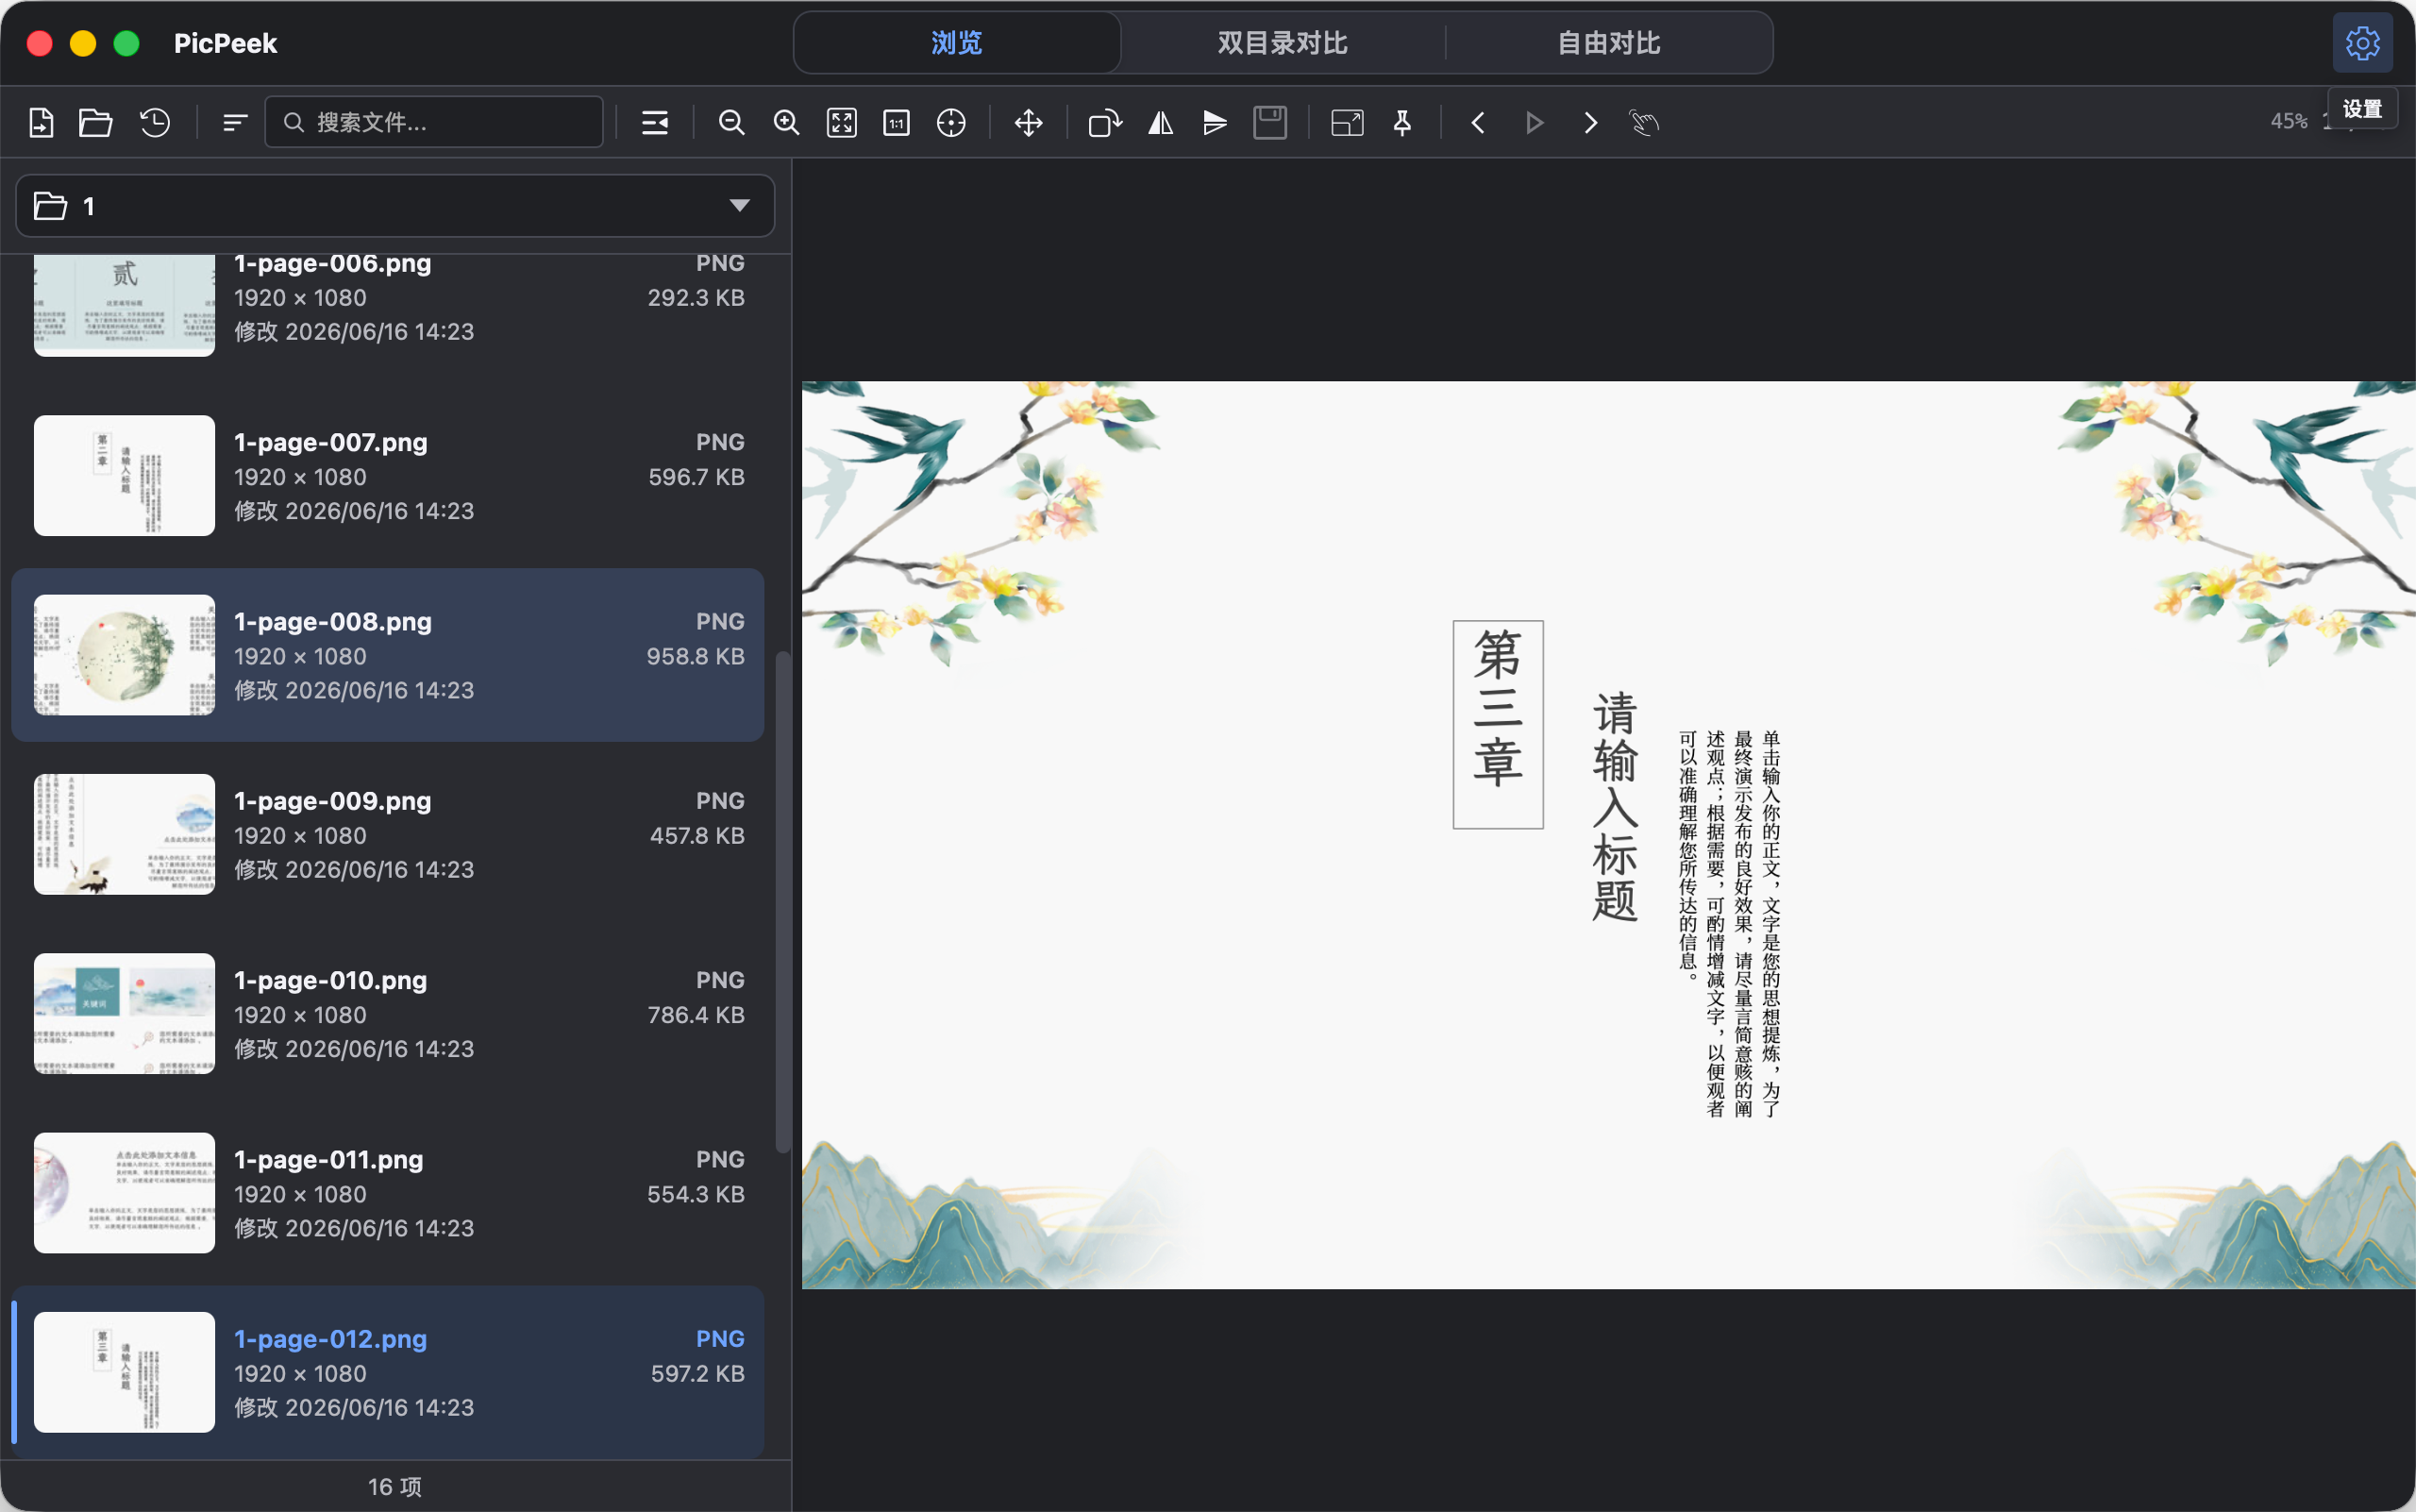
Task: Expand the folder '1' dropdown
Action: 395,206
